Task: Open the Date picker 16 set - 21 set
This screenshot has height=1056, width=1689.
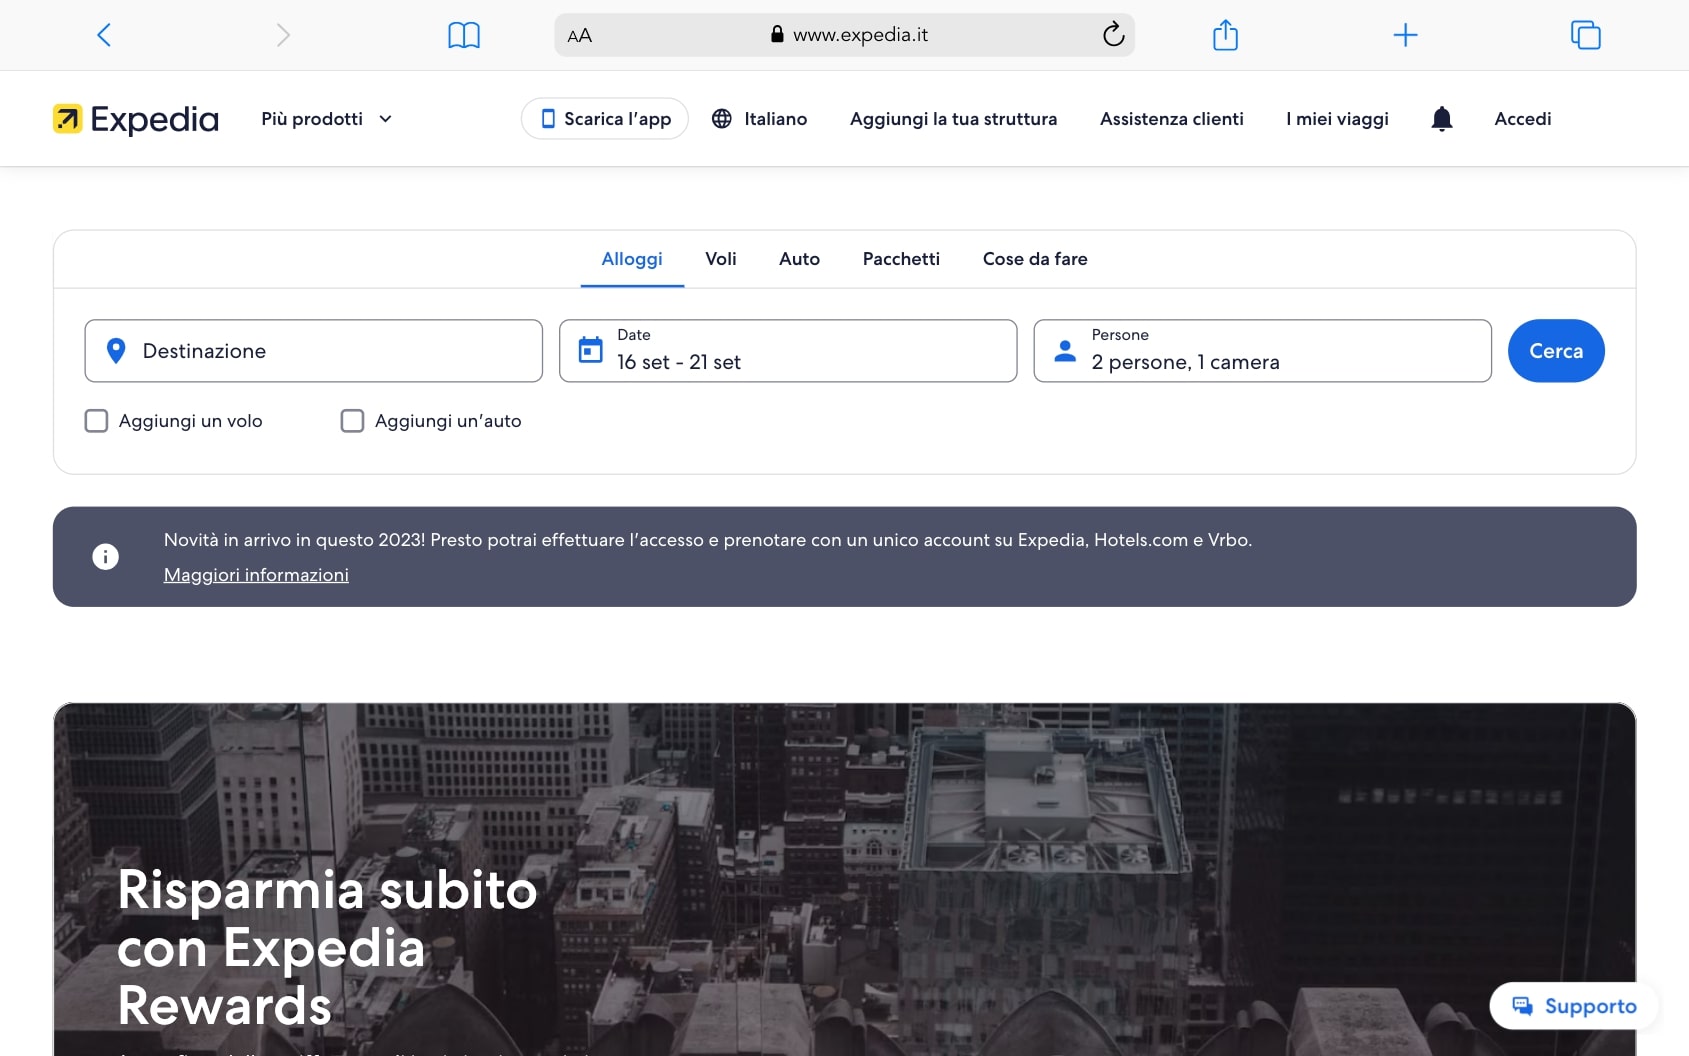Action: coord(788,351)
